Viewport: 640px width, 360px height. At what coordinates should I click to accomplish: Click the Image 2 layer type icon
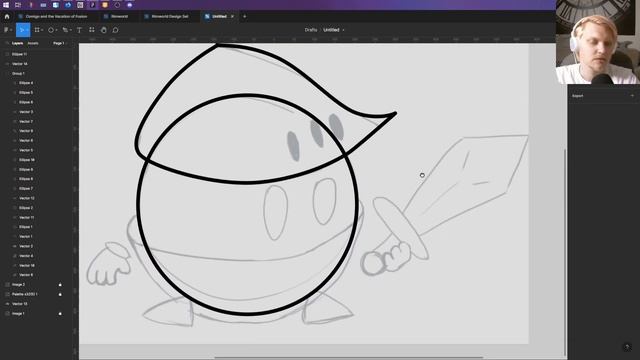pos(7,284)
